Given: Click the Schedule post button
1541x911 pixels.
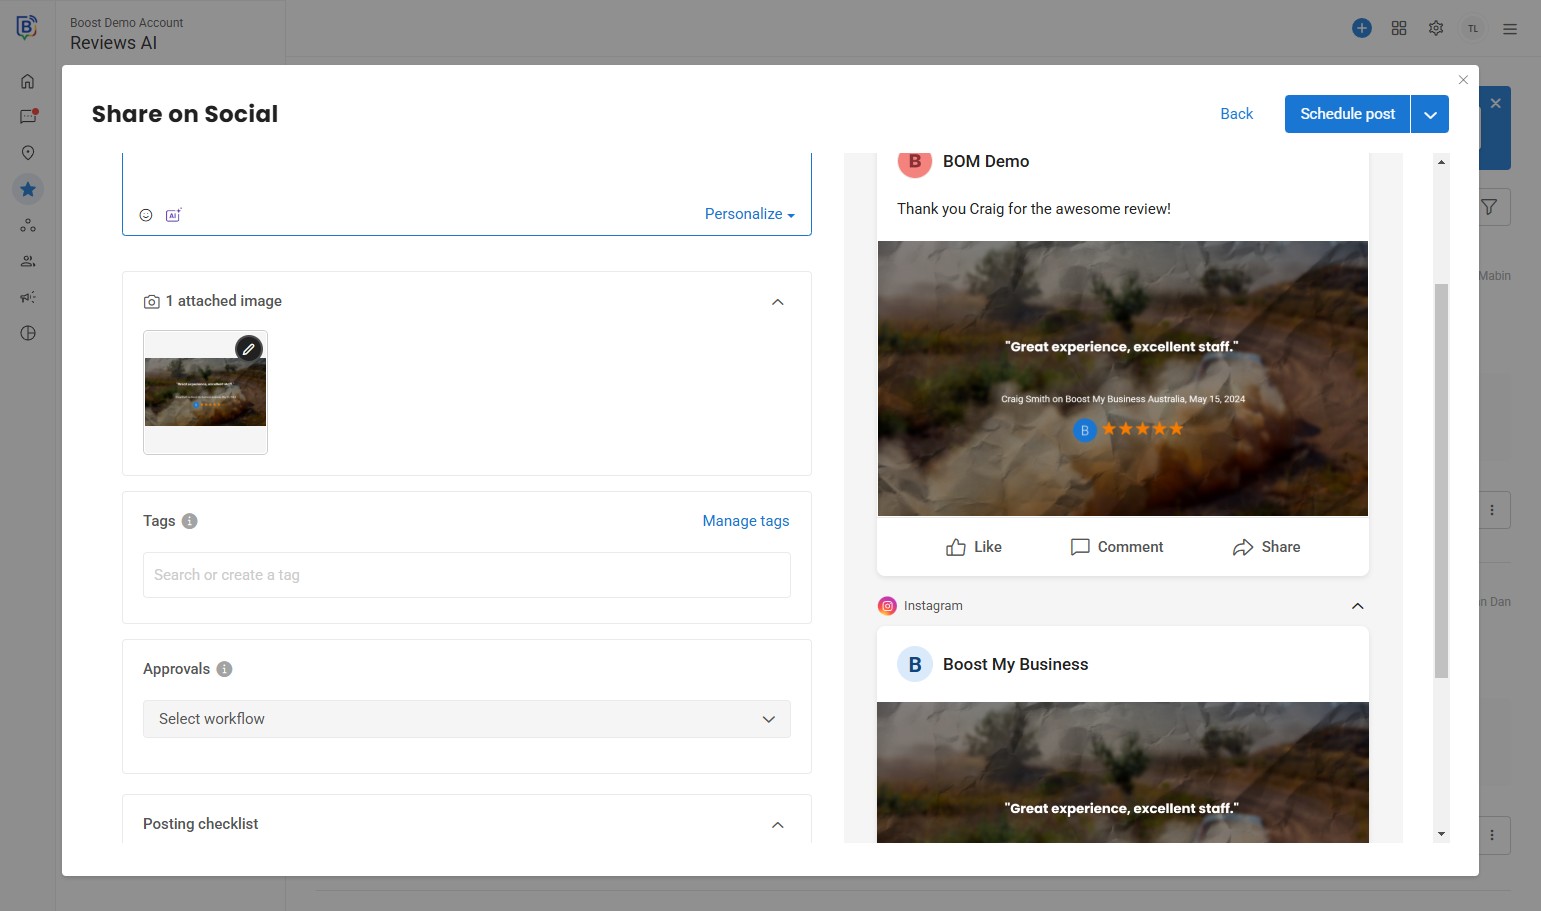Looking at the screenshot, I should [1347, 114].
